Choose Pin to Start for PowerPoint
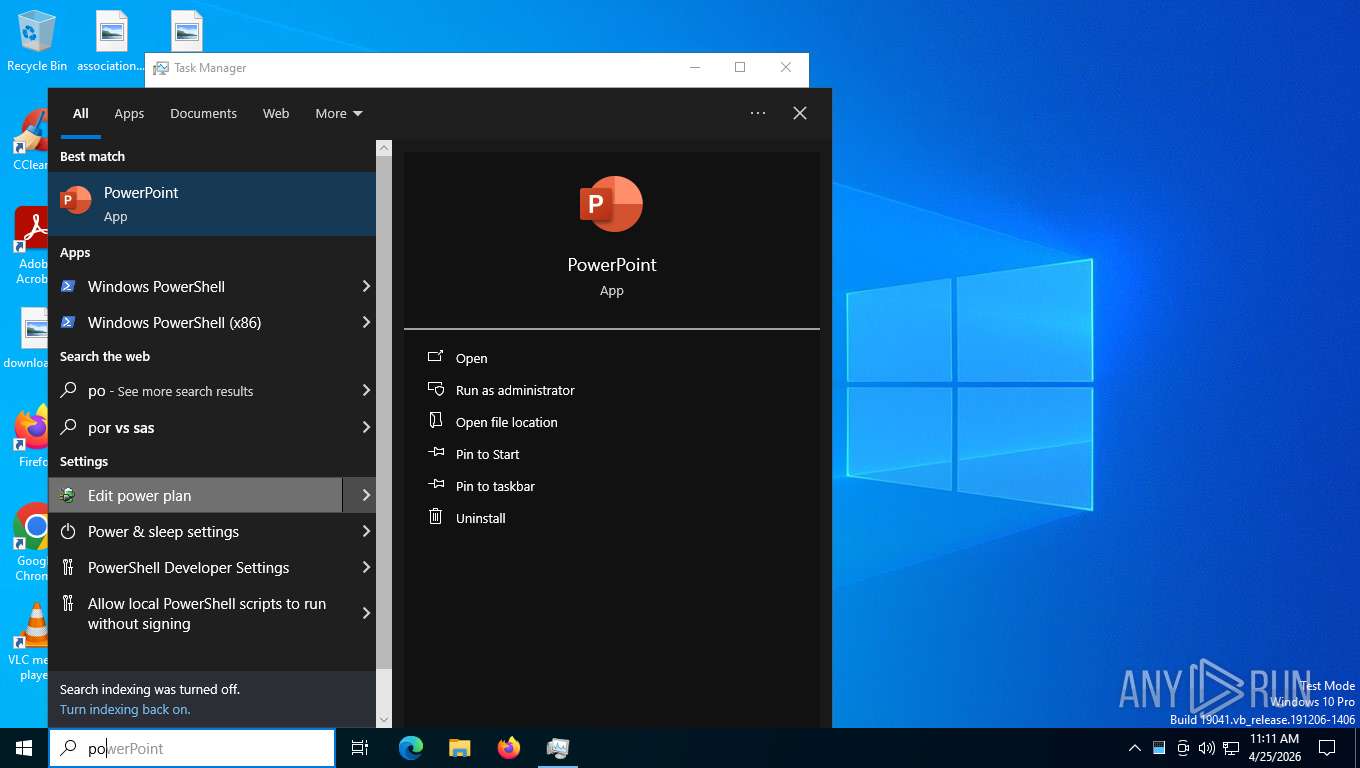 pyautogui.click(x=488, y=454)
